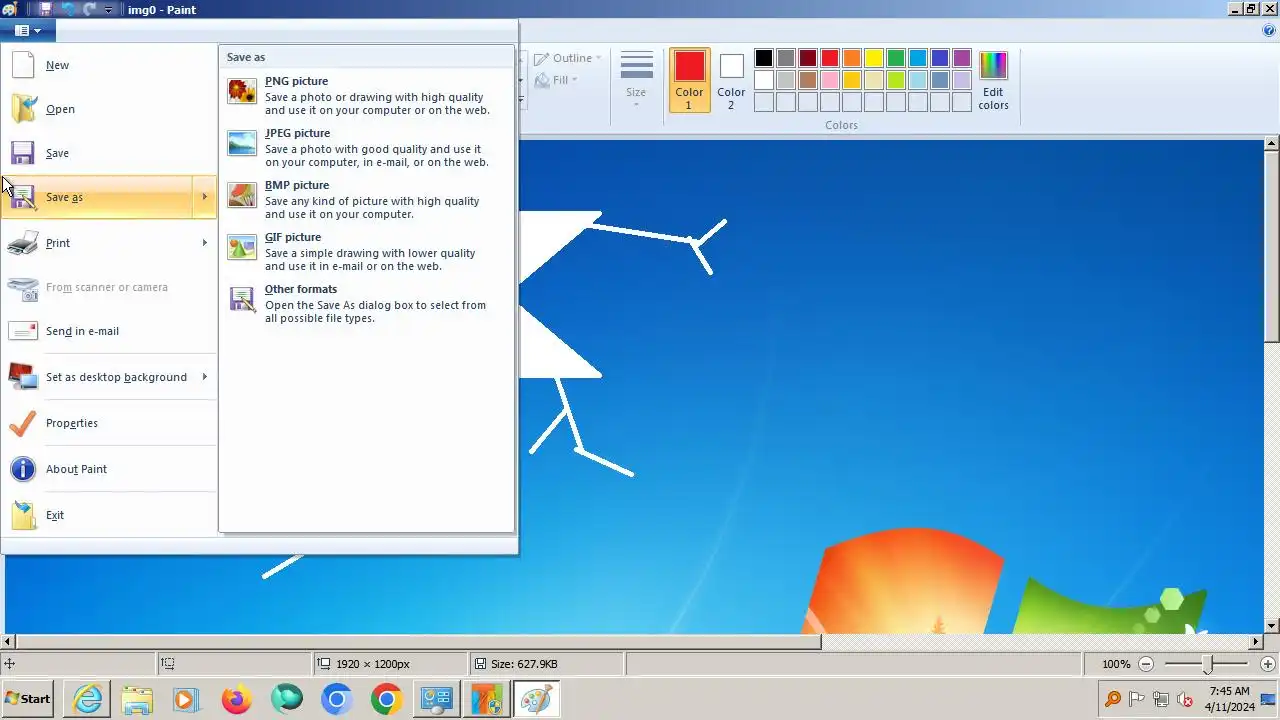Viewport: 1280px width, 720px height.
Task: Expand Set as desktop background submenu arrow
Action: coord(205,377)
